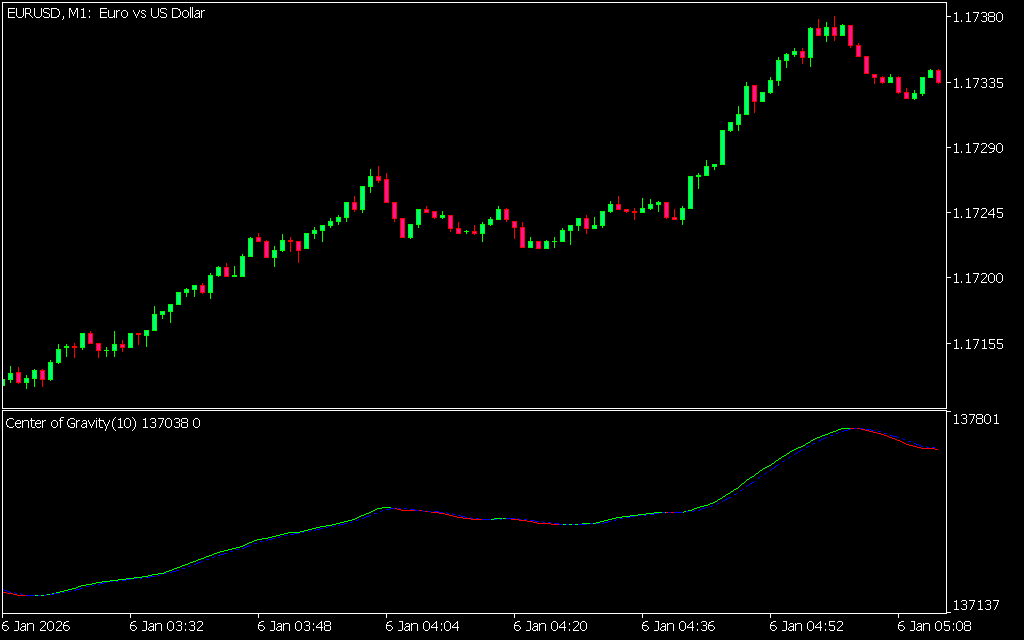Click the peak of the Center of Gravity line
Image resolution: width=1024 pixels, height=640 pixels.
pyautogui.click(x=847, y=428)
